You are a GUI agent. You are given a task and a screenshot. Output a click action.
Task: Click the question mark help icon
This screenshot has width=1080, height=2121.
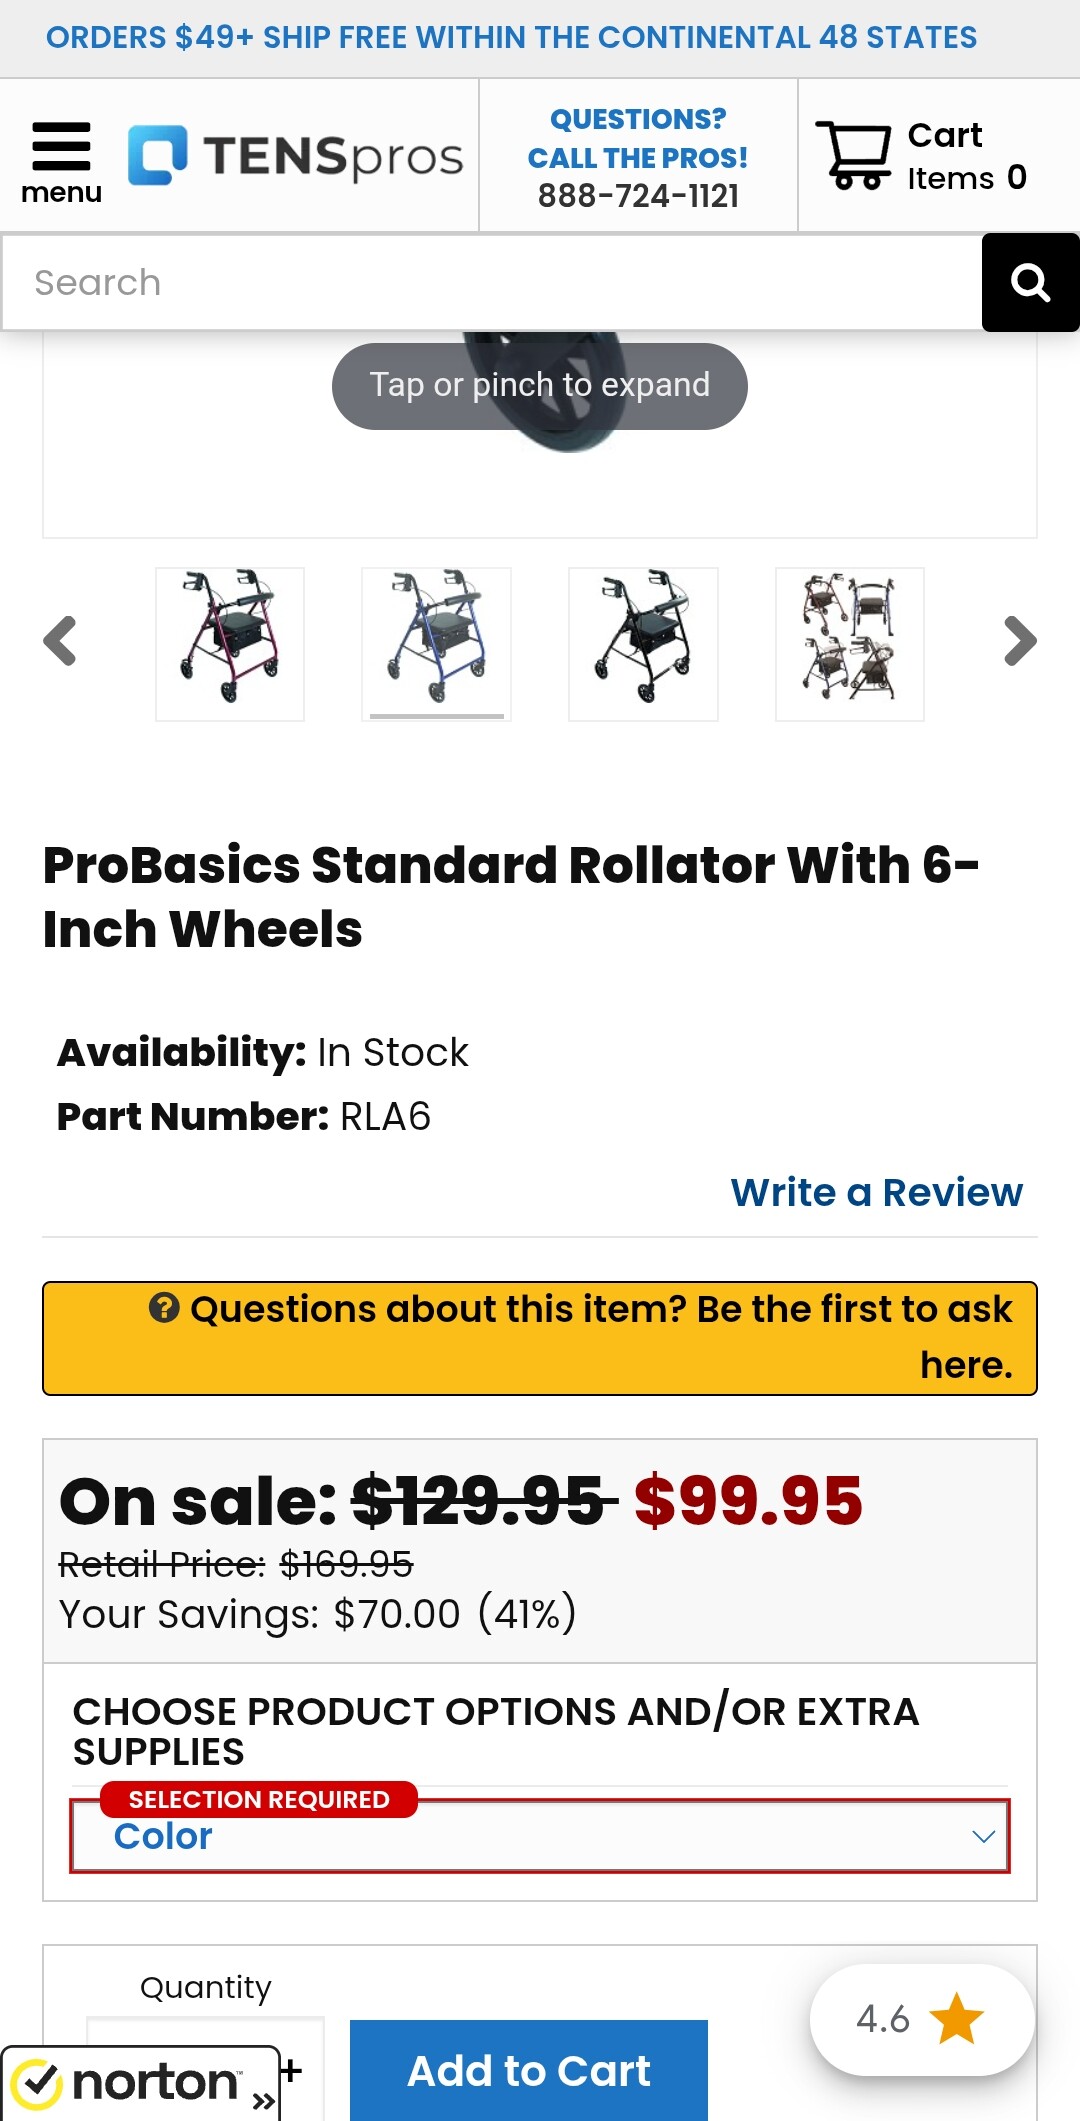pyautogui.click(x=164, y=1307)
